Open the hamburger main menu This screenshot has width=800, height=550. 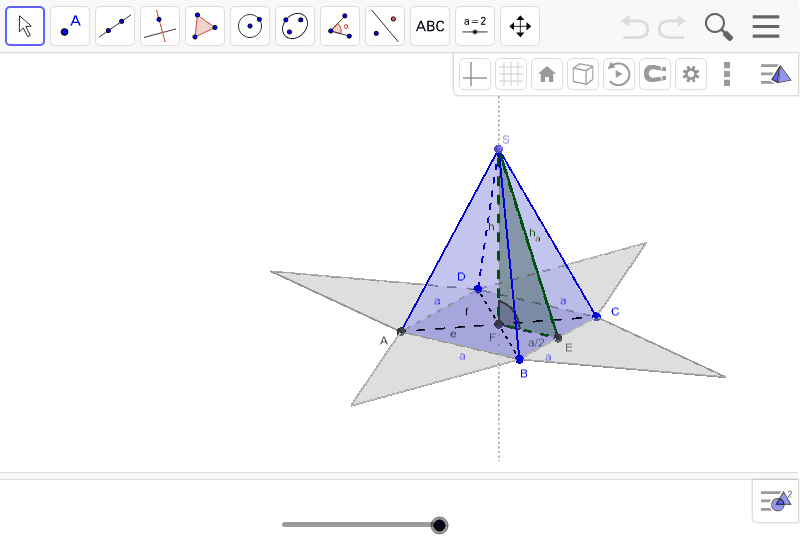pyautogui.click(x=766, y=27)
